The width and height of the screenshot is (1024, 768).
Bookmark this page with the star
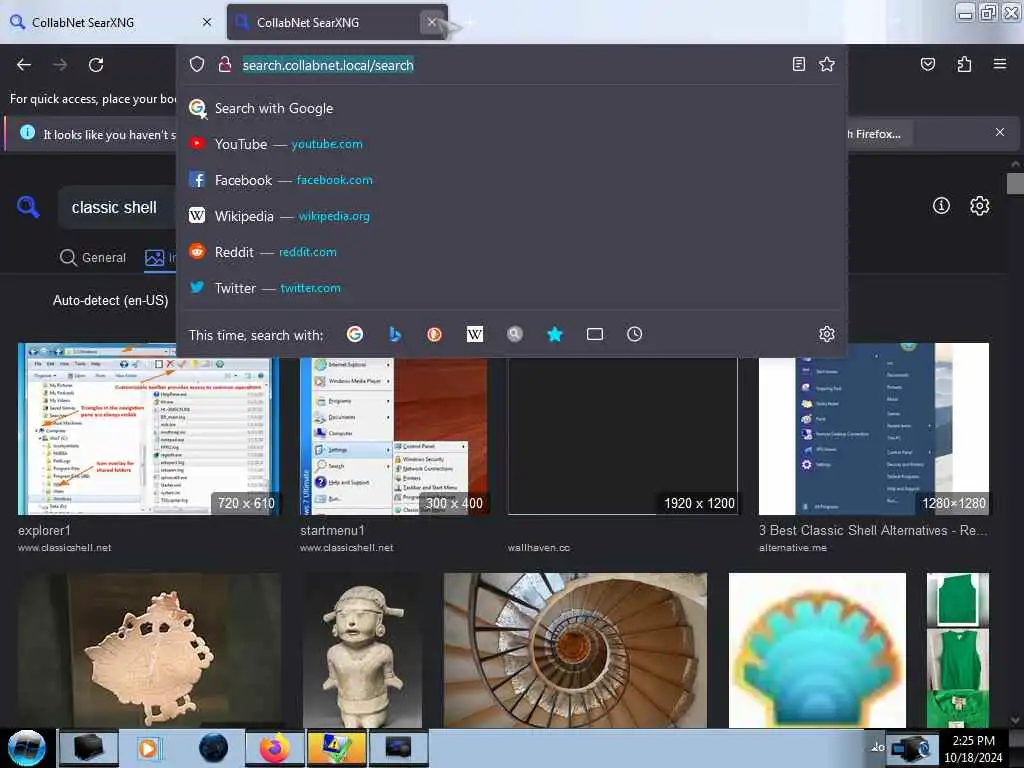click(827, 64)
